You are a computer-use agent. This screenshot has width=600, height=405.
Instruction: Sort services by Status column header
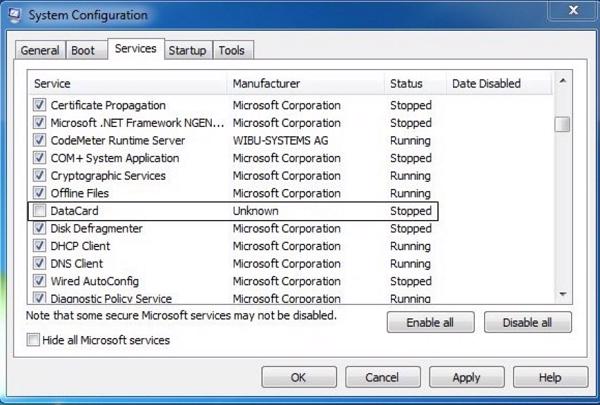406,84
